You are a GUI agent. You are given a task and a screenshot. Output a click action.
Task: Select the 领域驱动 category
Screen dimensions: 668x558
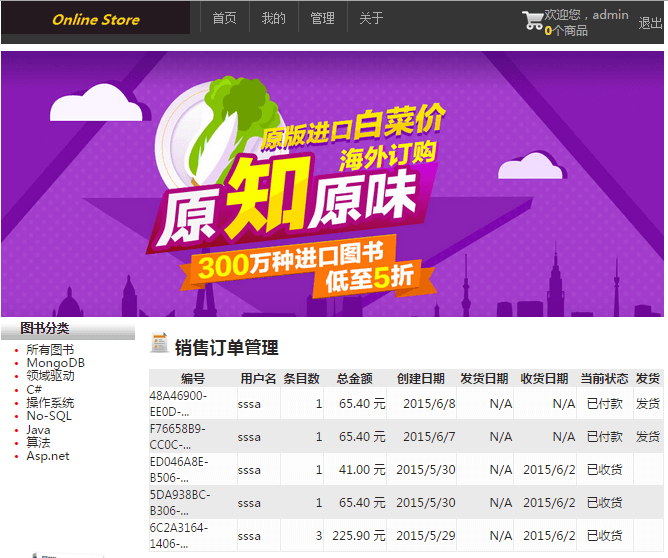[50, 376]
